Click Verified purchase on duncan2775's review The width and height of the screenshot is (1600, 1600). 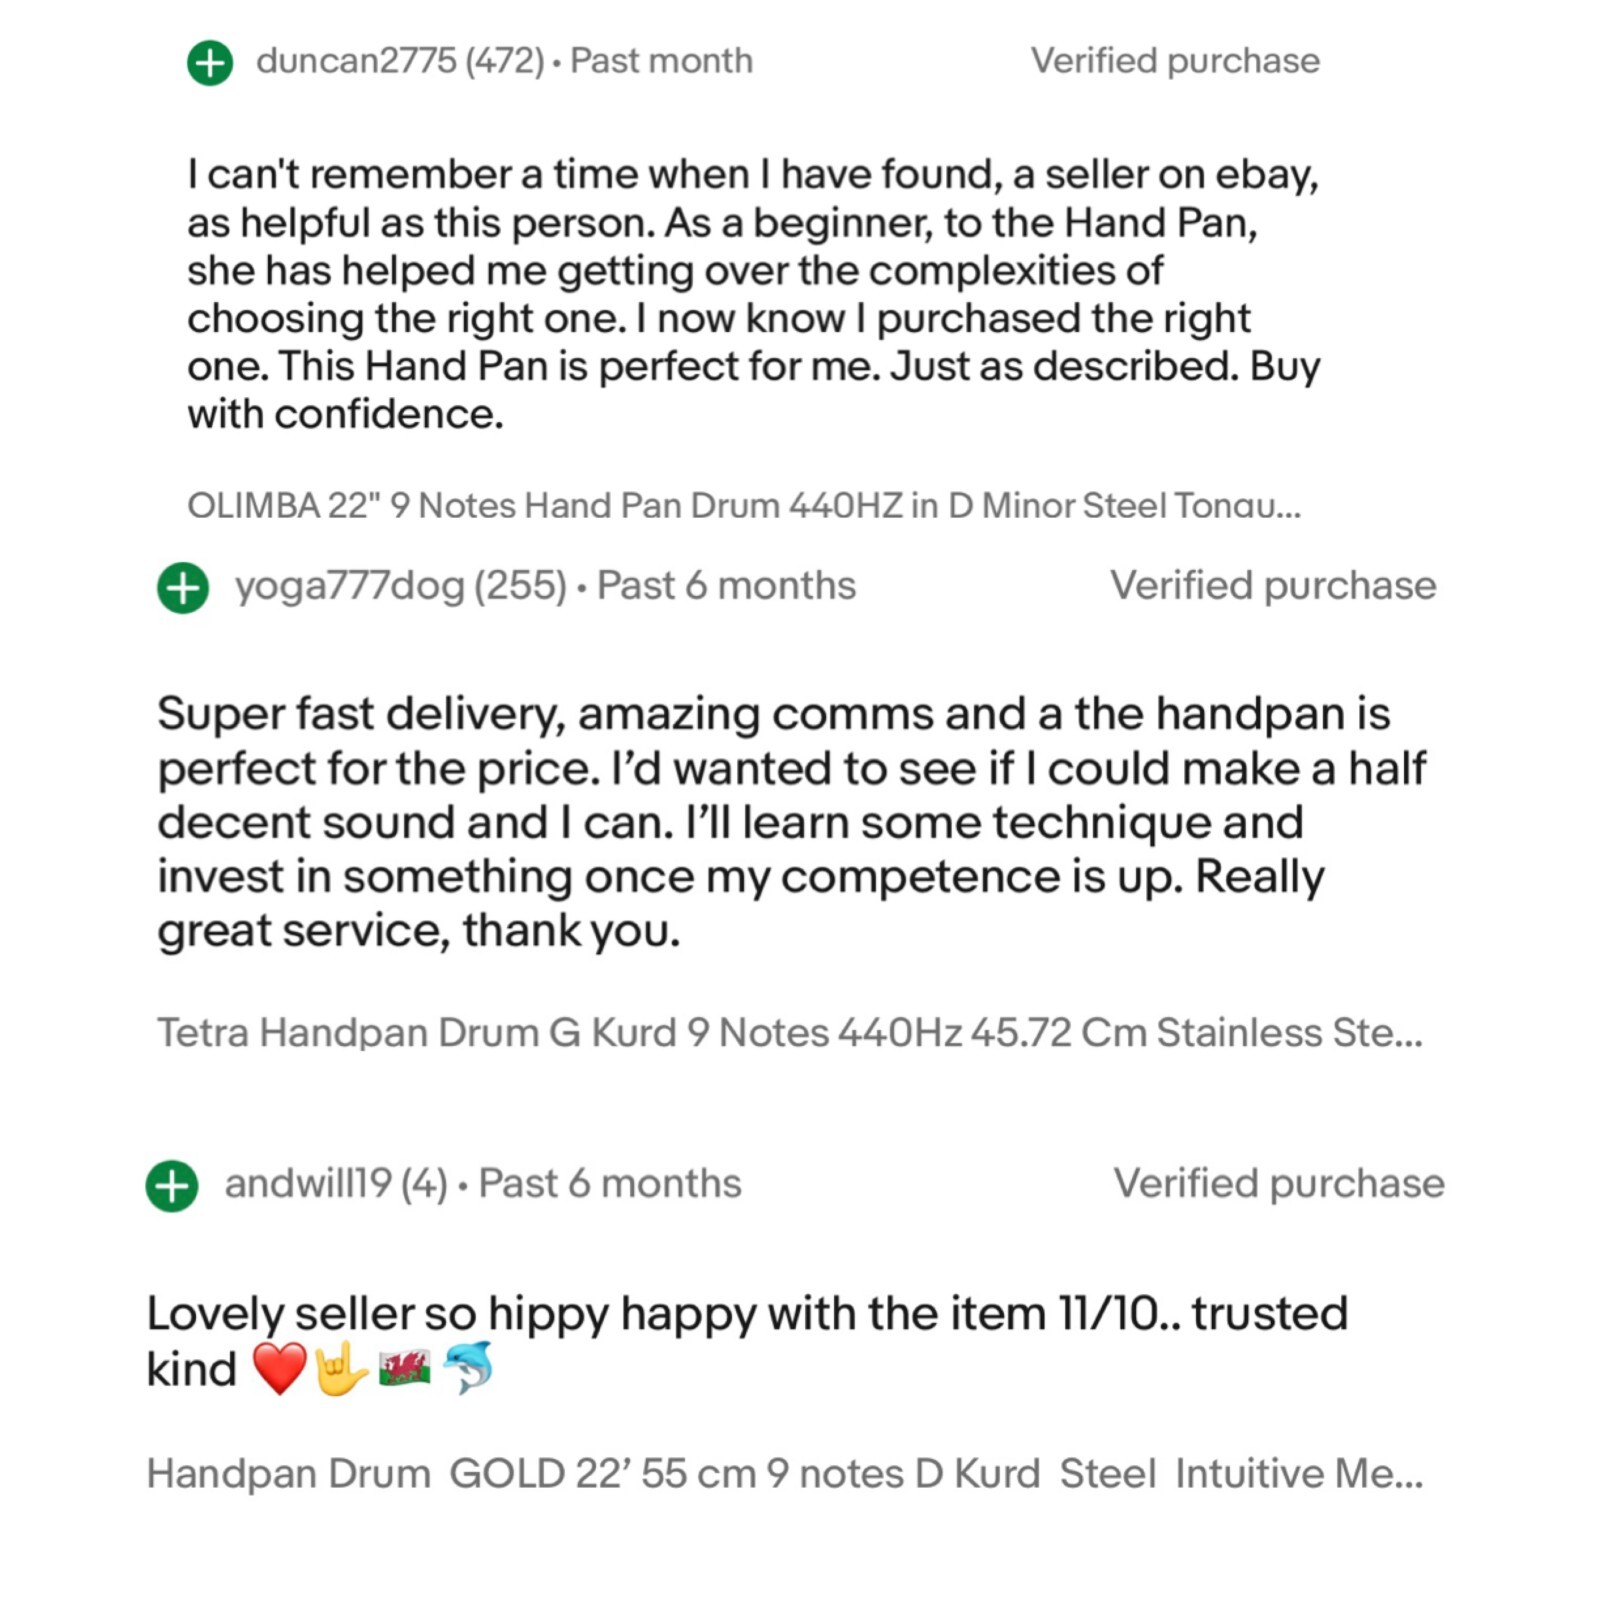coord(1175,61)
